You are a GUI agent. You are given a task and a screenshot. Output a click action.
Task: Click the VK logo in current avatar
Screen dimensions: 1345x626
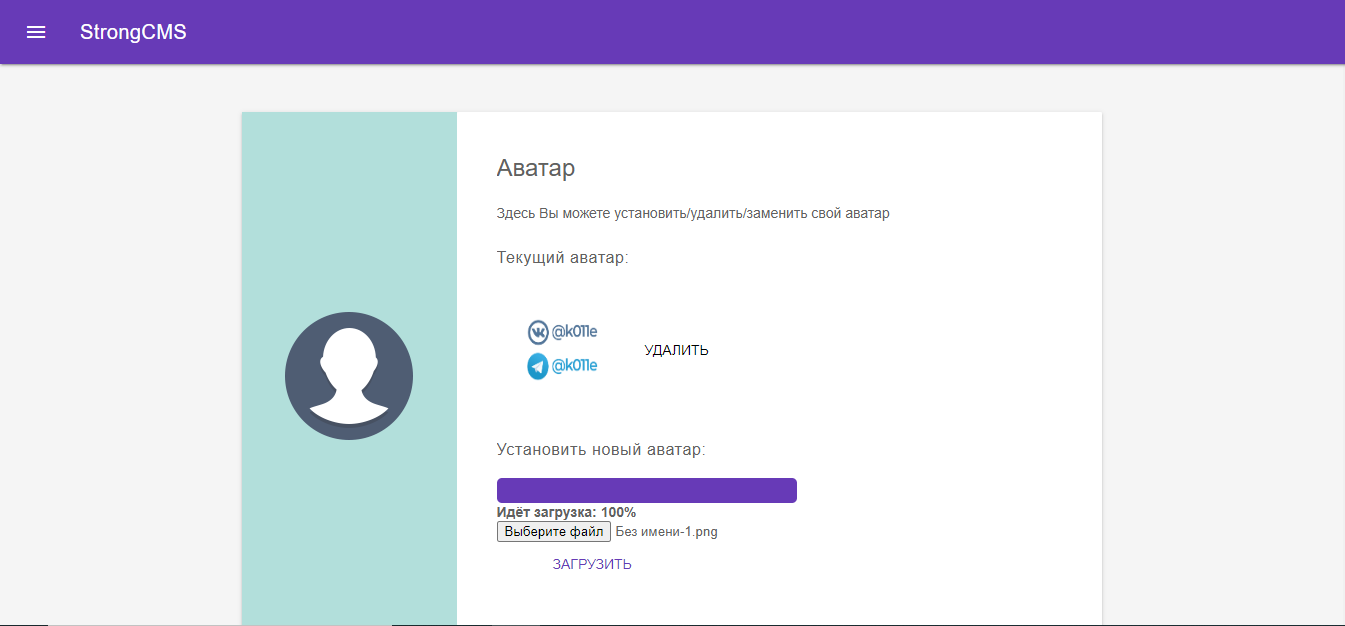tap(538, 332)
